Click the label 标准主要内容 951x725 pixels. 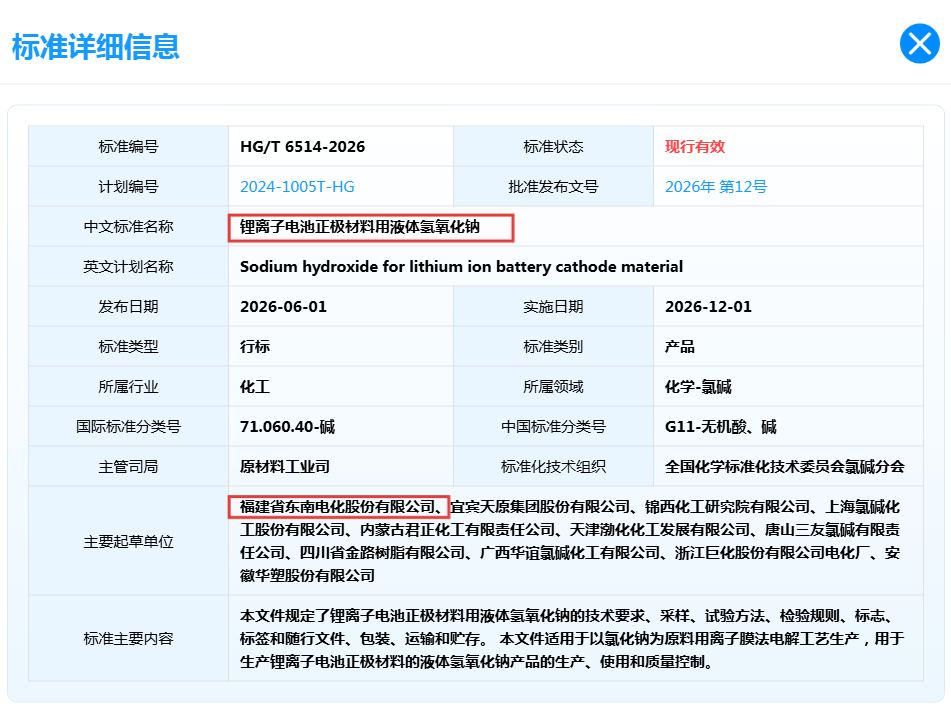(129, 639)
